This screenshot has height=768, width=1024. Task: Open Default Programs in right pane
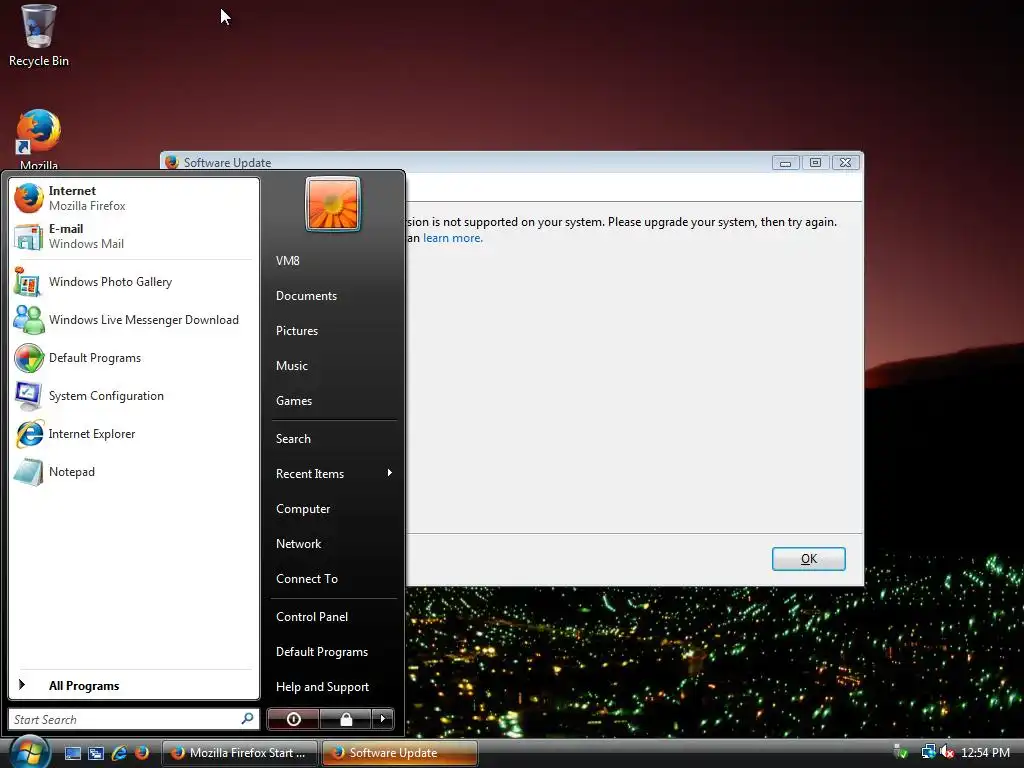tap(333, 652)
